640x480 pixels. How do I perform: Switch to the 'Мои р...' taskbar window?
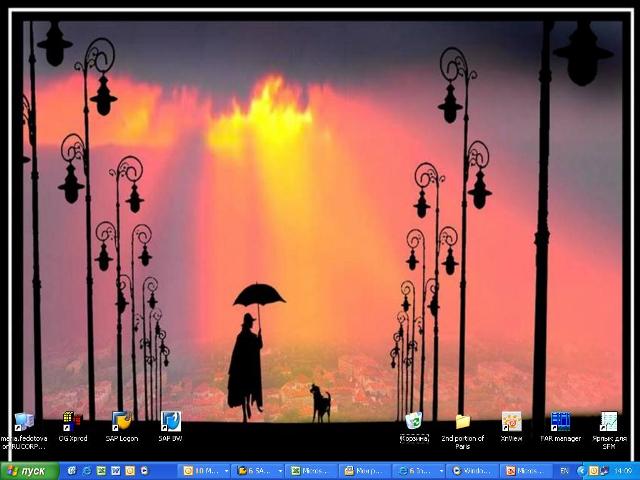click(x=366, y=471)
